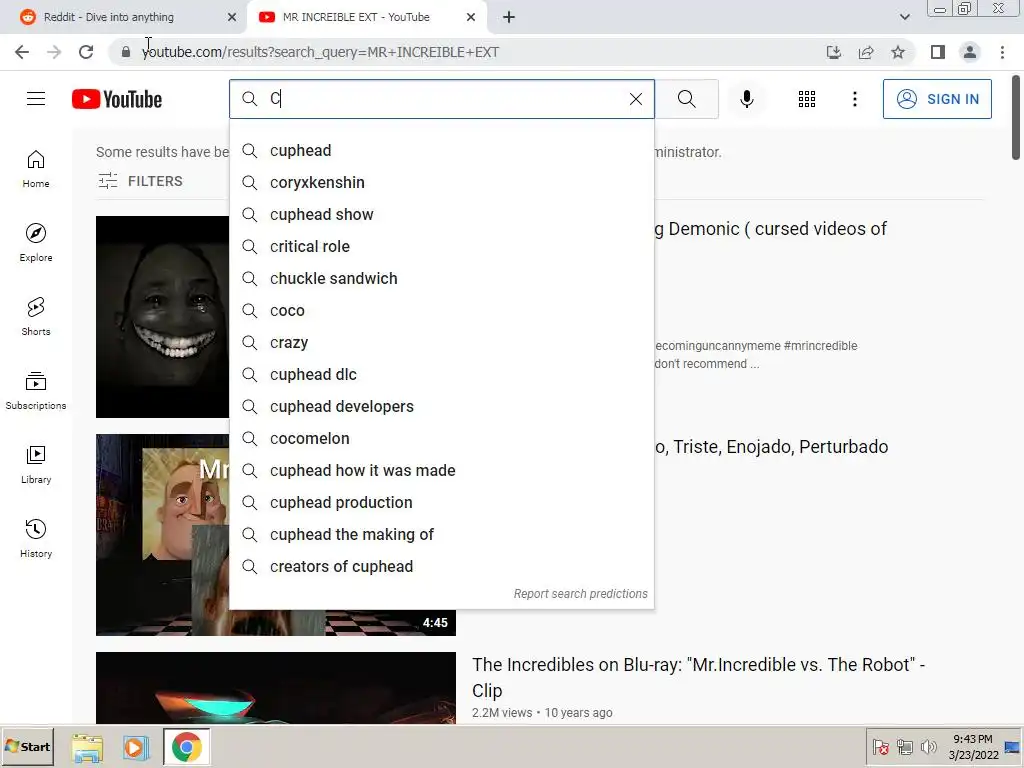Click the magnifier search submit button
This screenshot has width=1024, height=768.
[x=686, y=99]
